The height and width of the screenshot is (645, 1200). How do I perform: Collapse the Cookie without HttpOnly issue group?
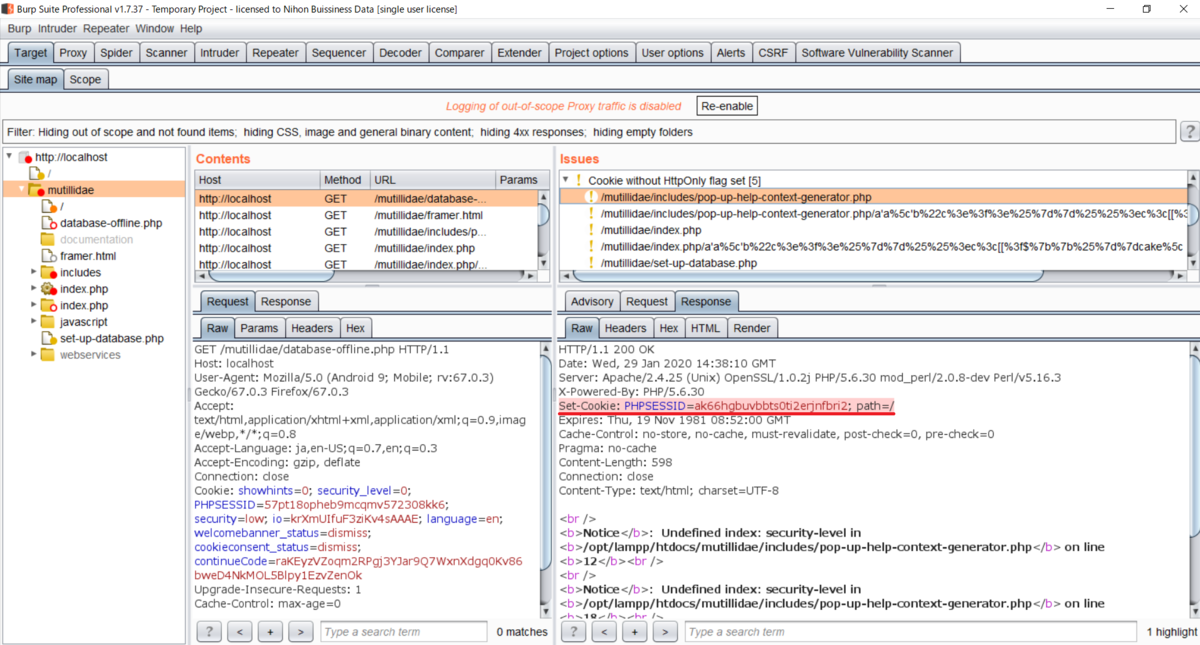566,181
